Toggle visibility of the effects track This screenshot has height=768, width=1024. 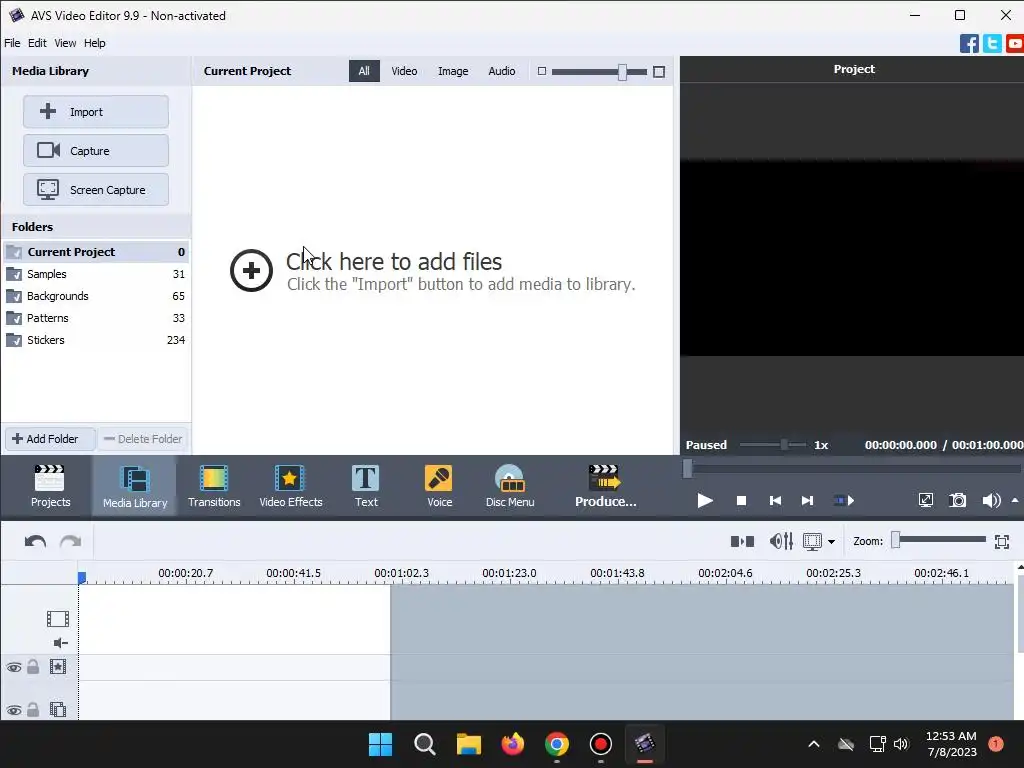pos(14,667)
